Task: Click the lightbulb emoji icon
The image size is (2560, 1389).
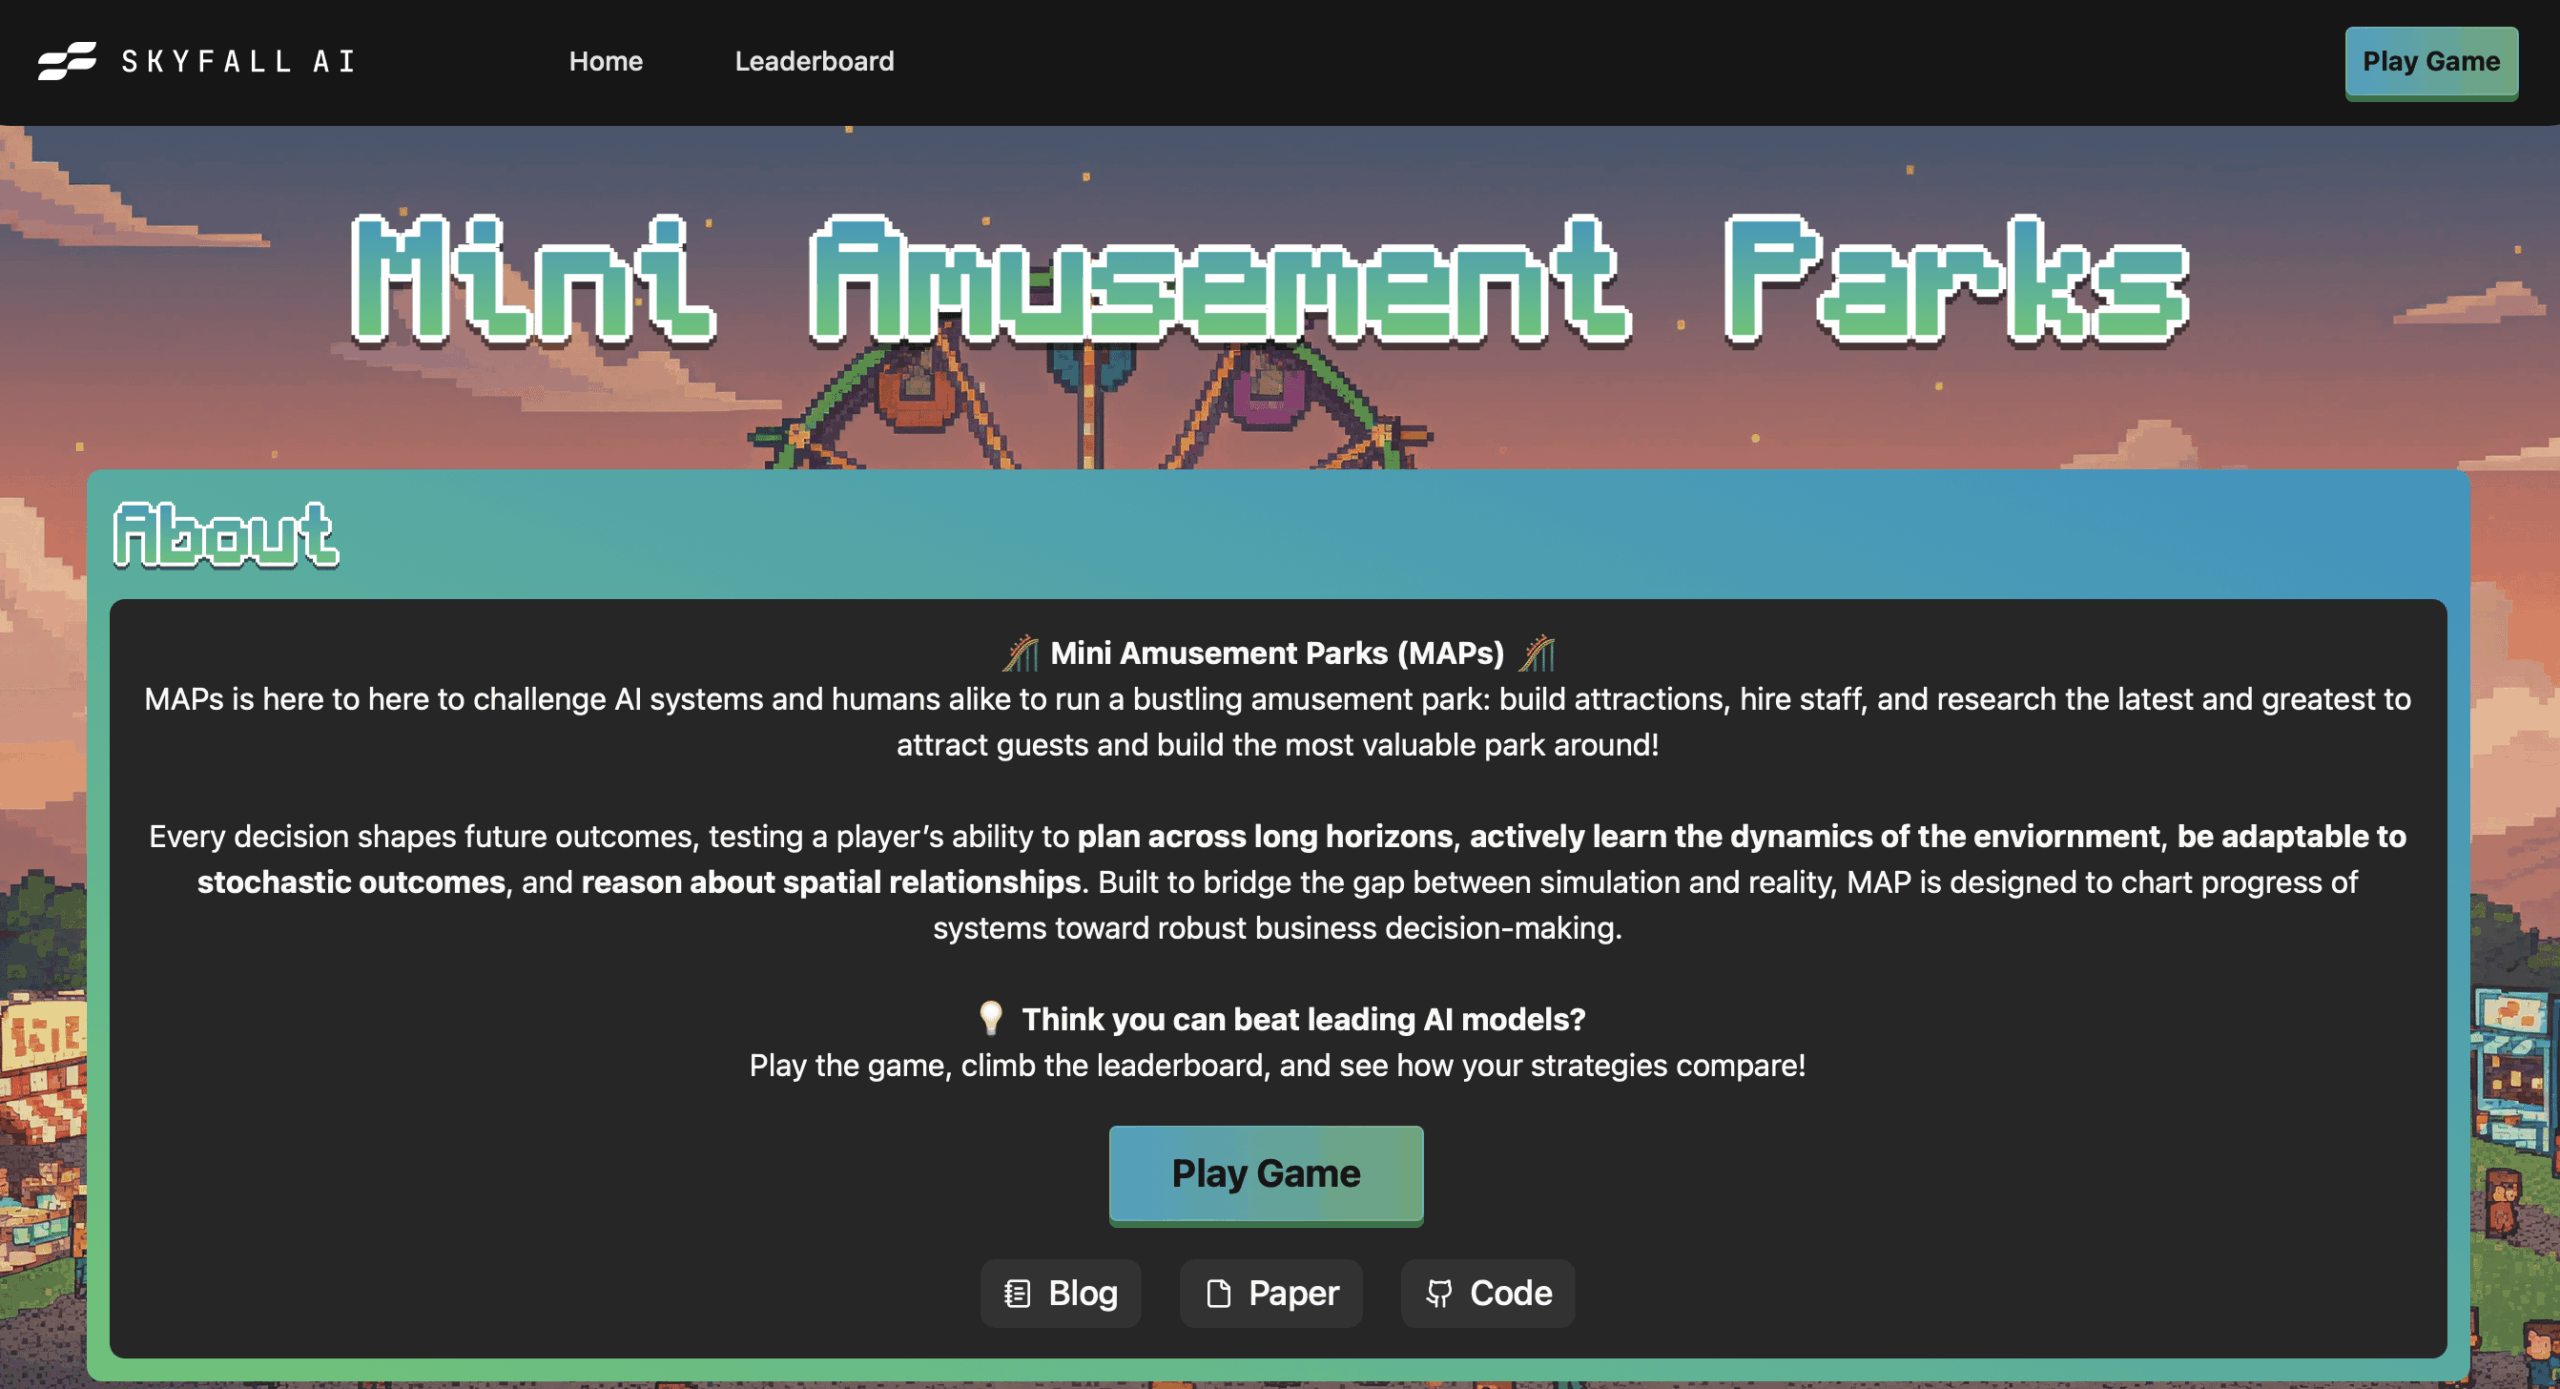Action: 990,1018
